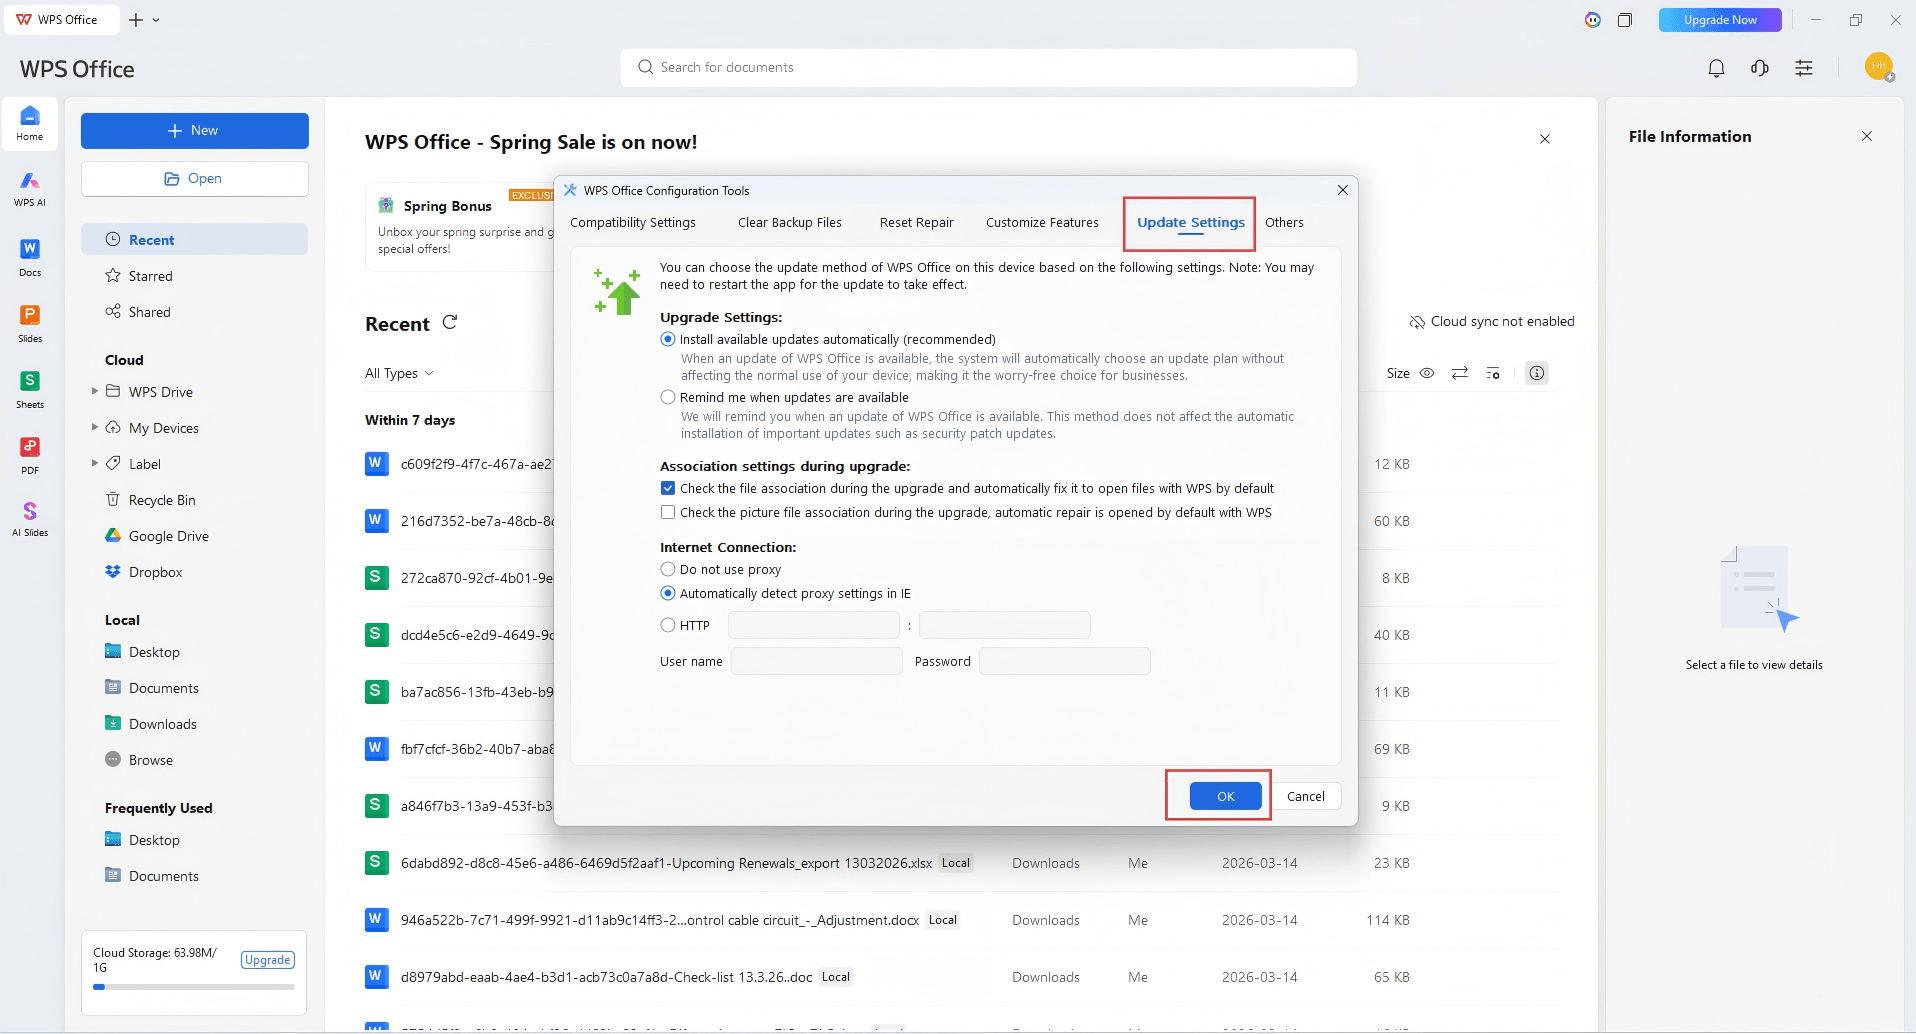Expand the My Devices tree node
The image size is (1916, 1034).
(x=94, y=427)
